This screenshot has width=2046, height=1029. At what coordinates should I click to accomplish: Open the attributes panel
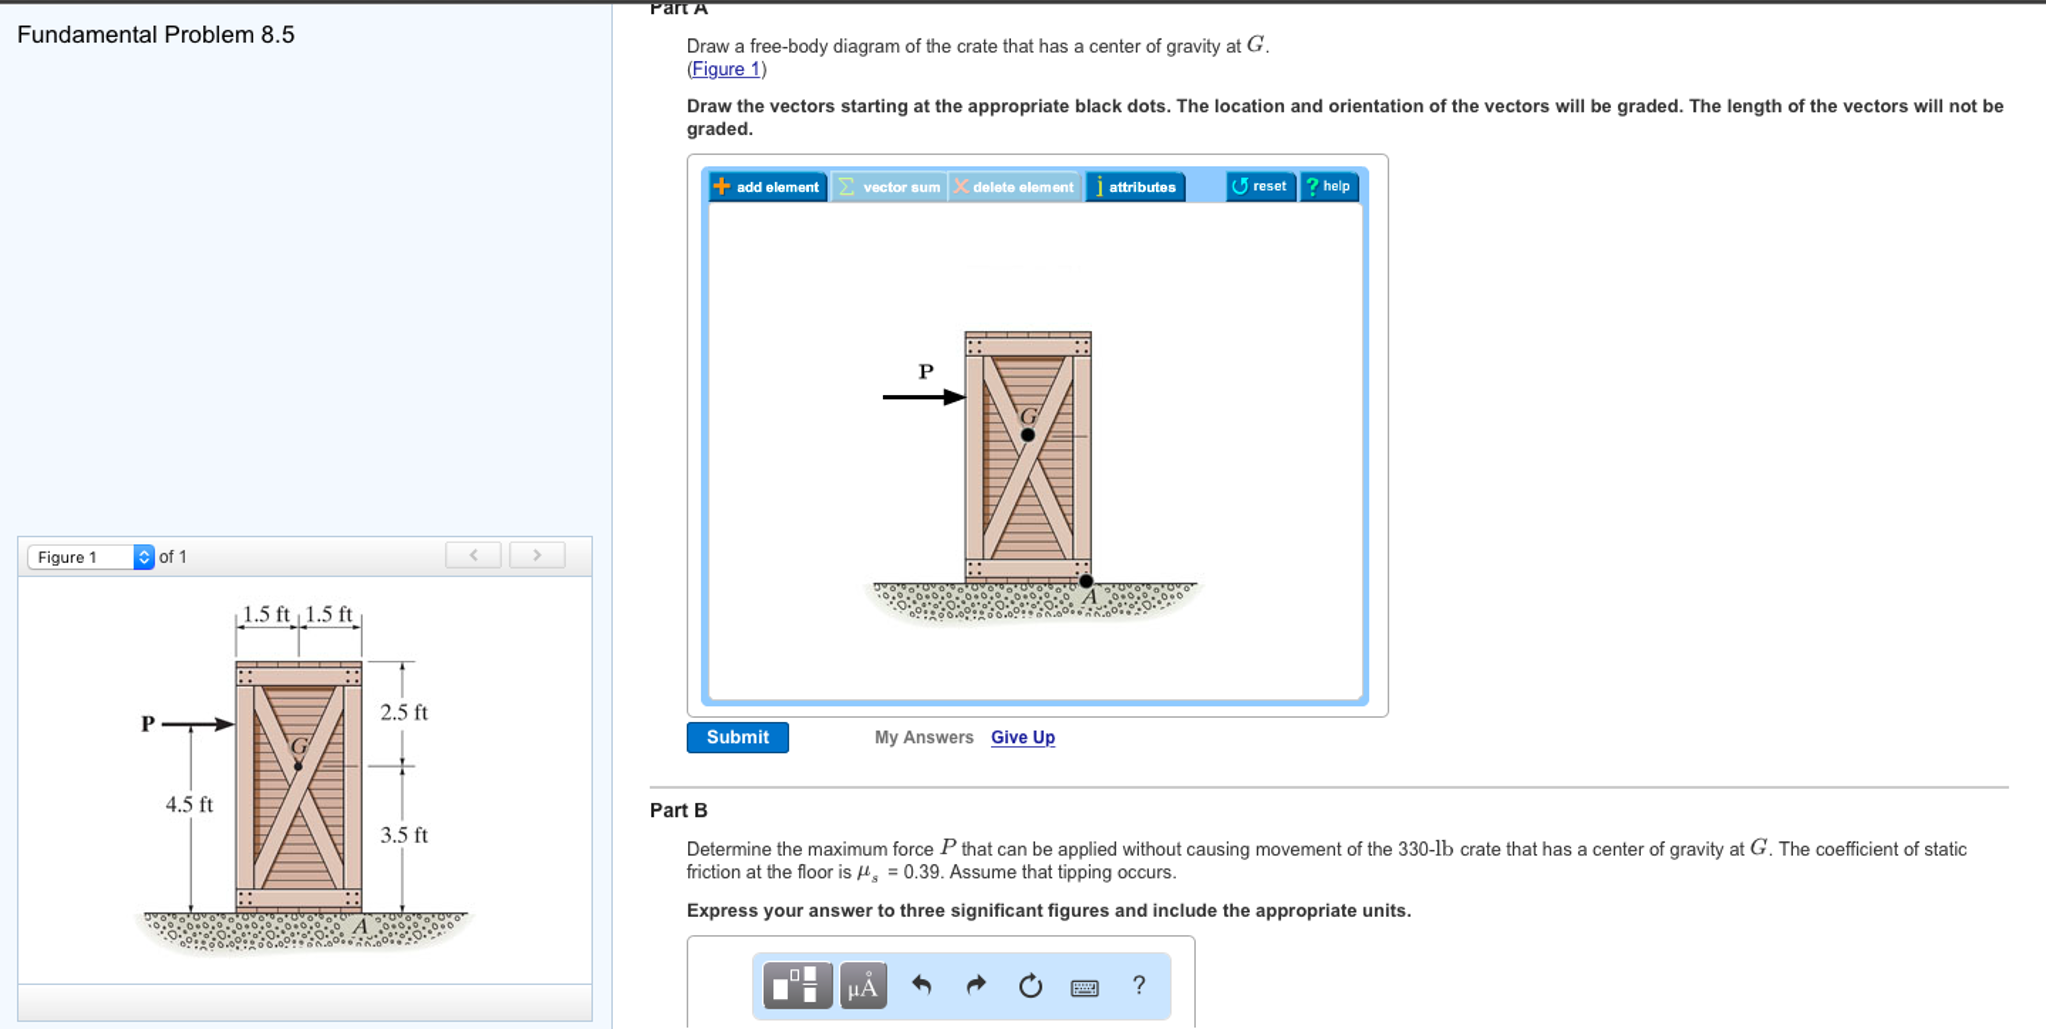(1136, 187)
